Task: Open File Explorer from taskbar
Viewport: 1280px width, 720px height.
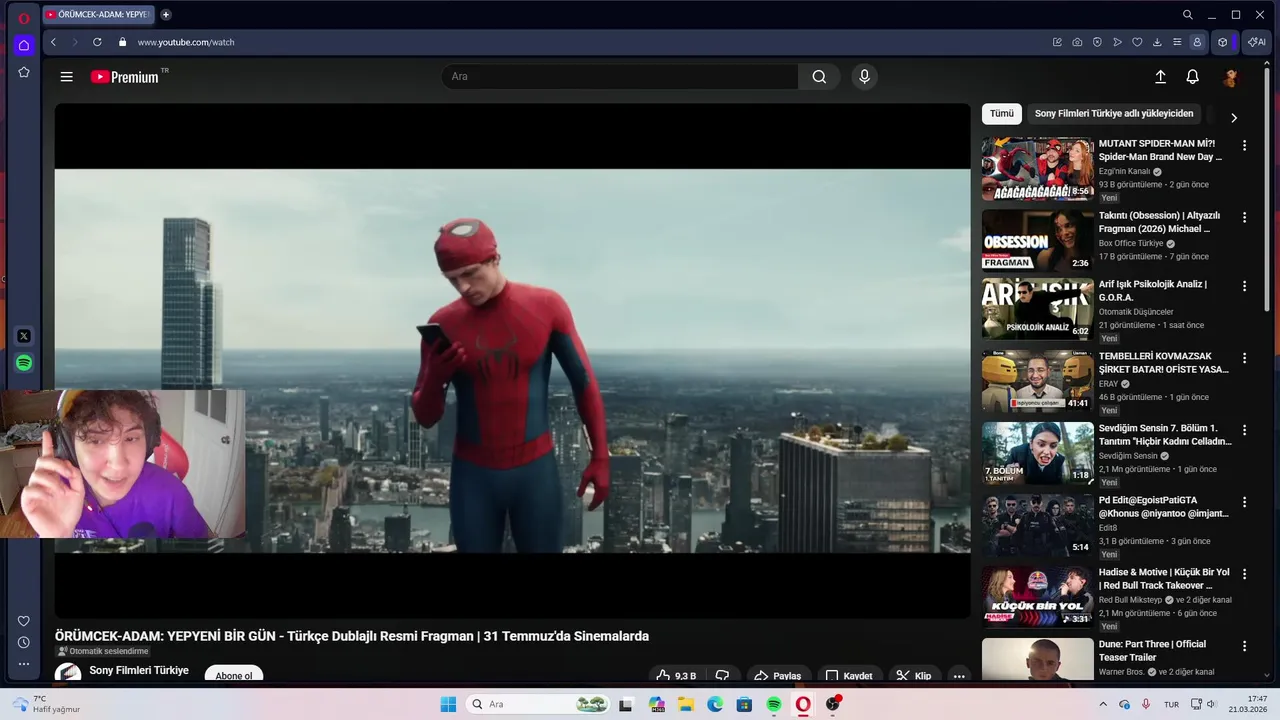Action: coord(686,704)
